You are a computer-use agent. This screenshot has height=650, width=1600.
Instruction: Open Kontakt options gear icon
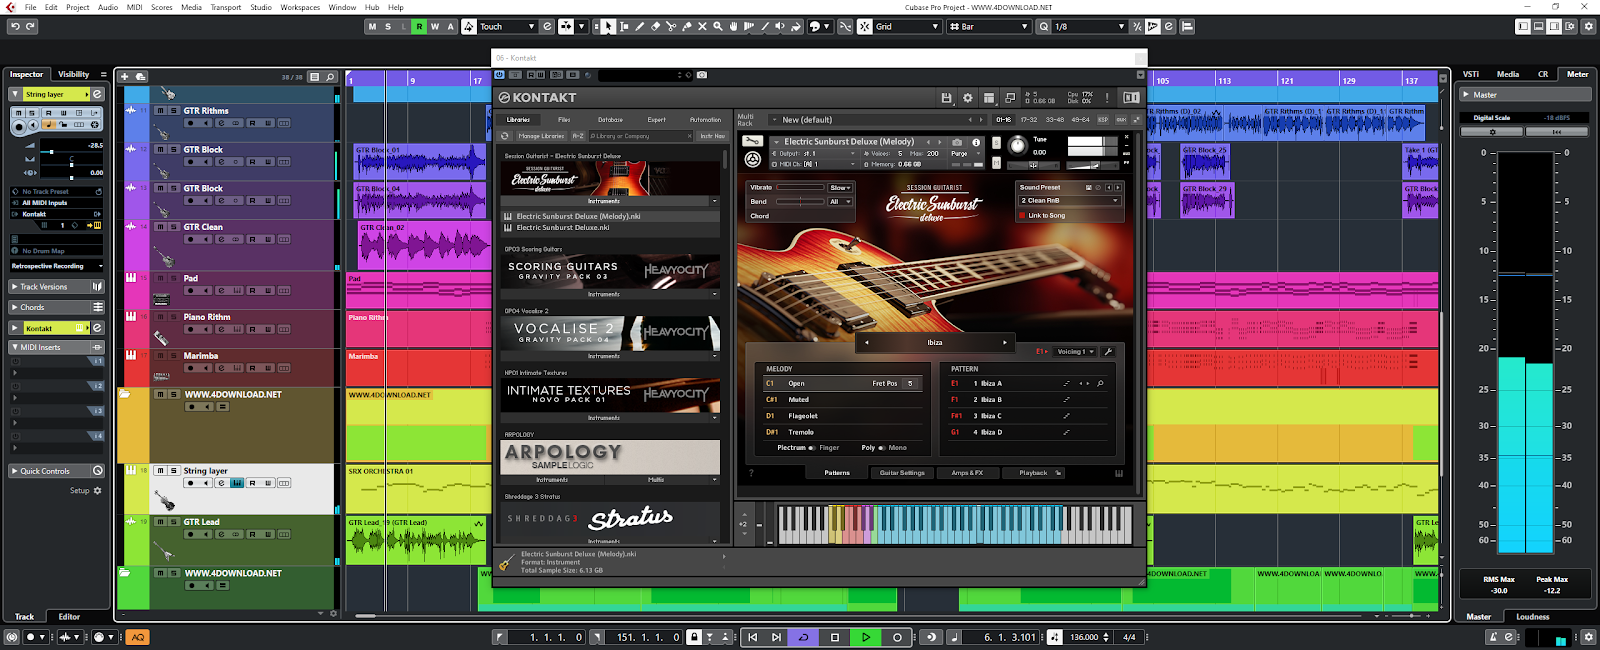click(x=967, y=97)
